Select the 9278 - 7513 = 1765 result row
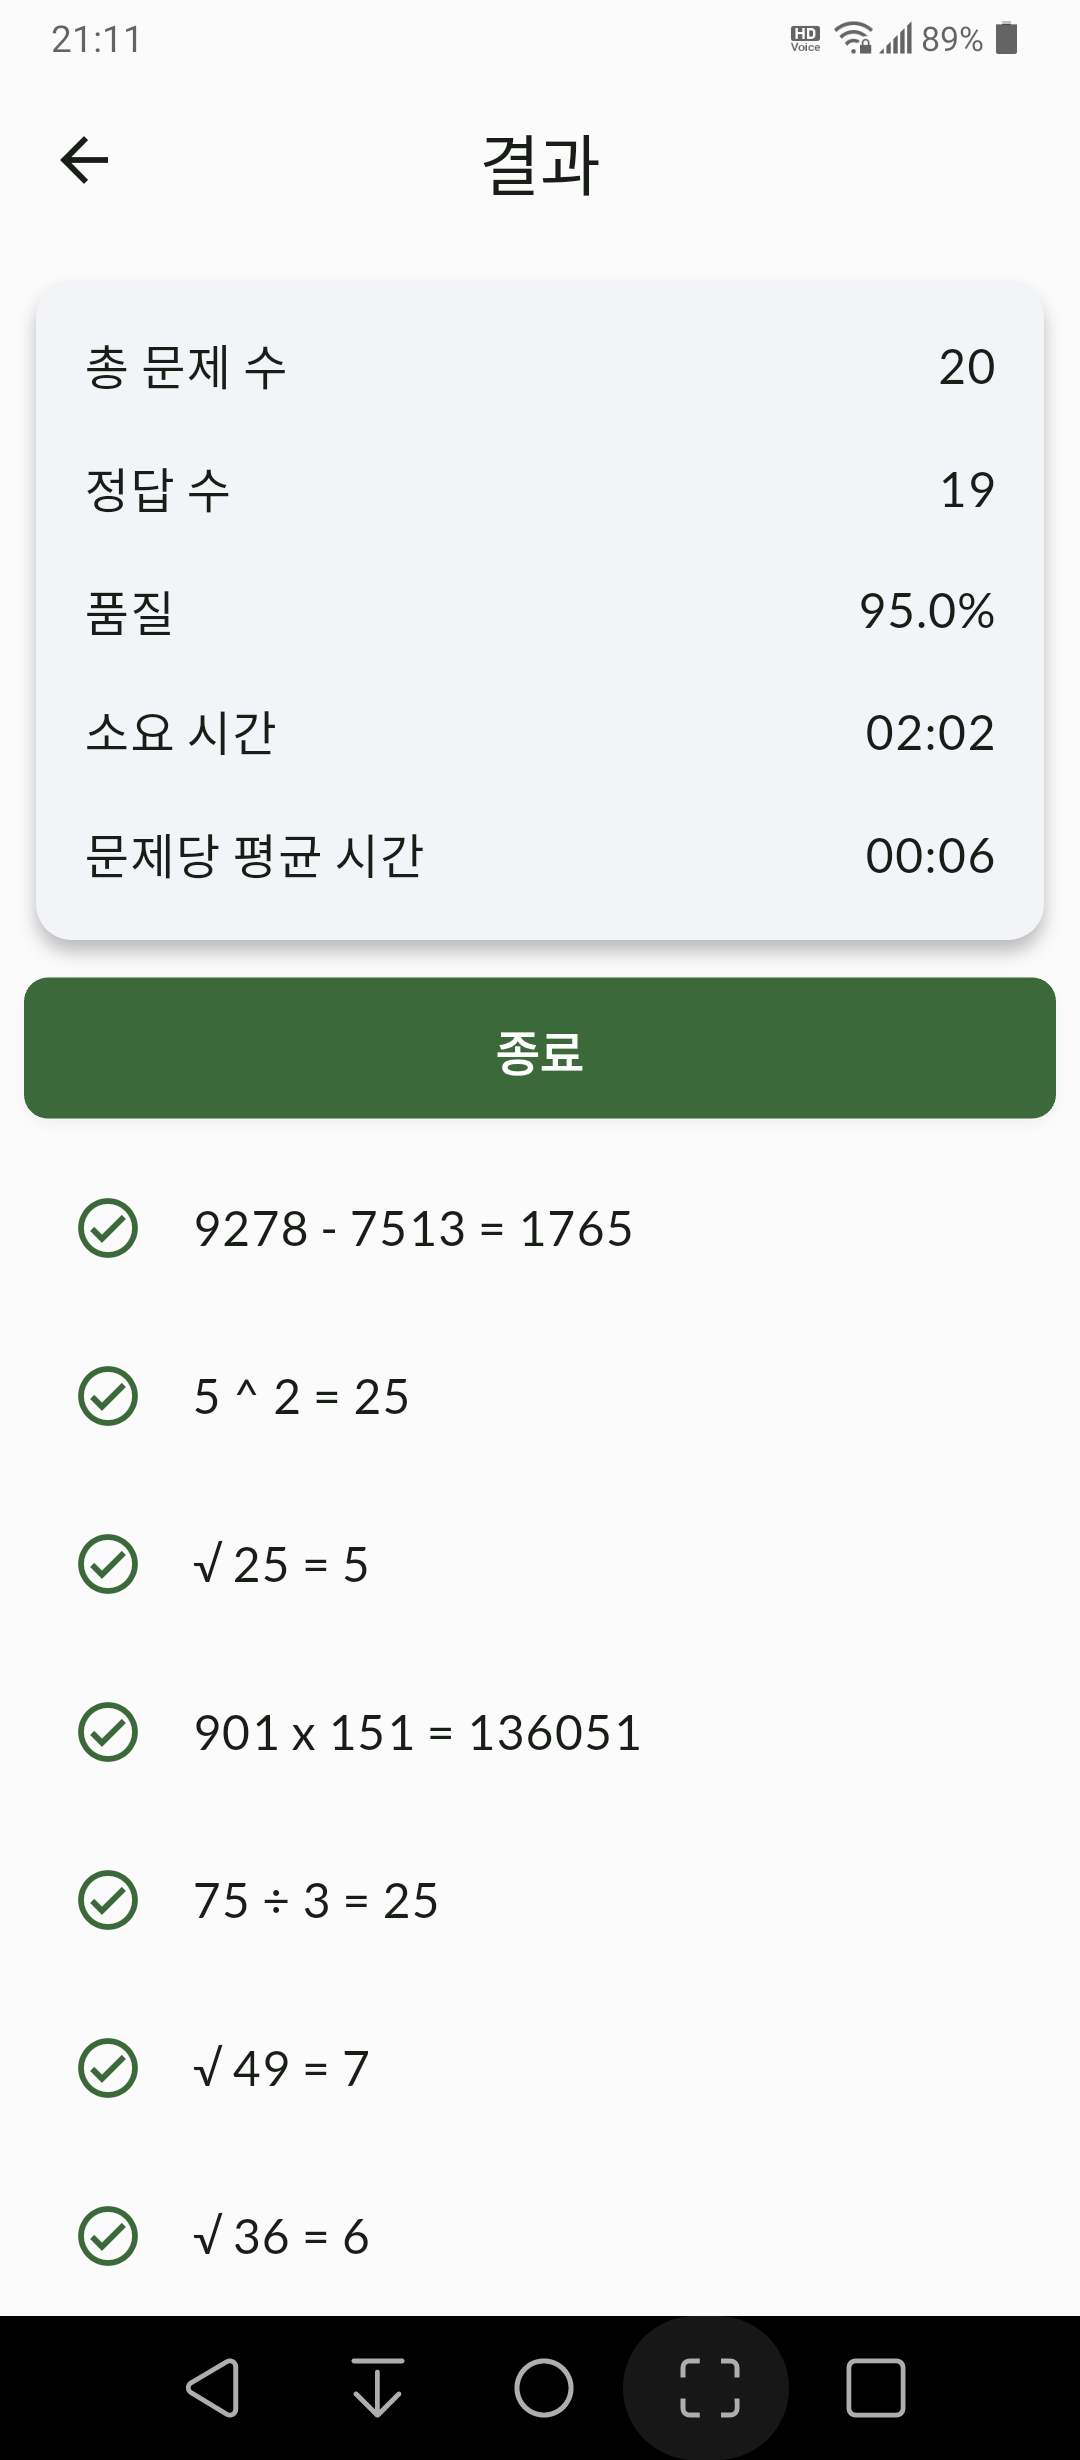The image size is (1080, 2460). pos(540,1228)
